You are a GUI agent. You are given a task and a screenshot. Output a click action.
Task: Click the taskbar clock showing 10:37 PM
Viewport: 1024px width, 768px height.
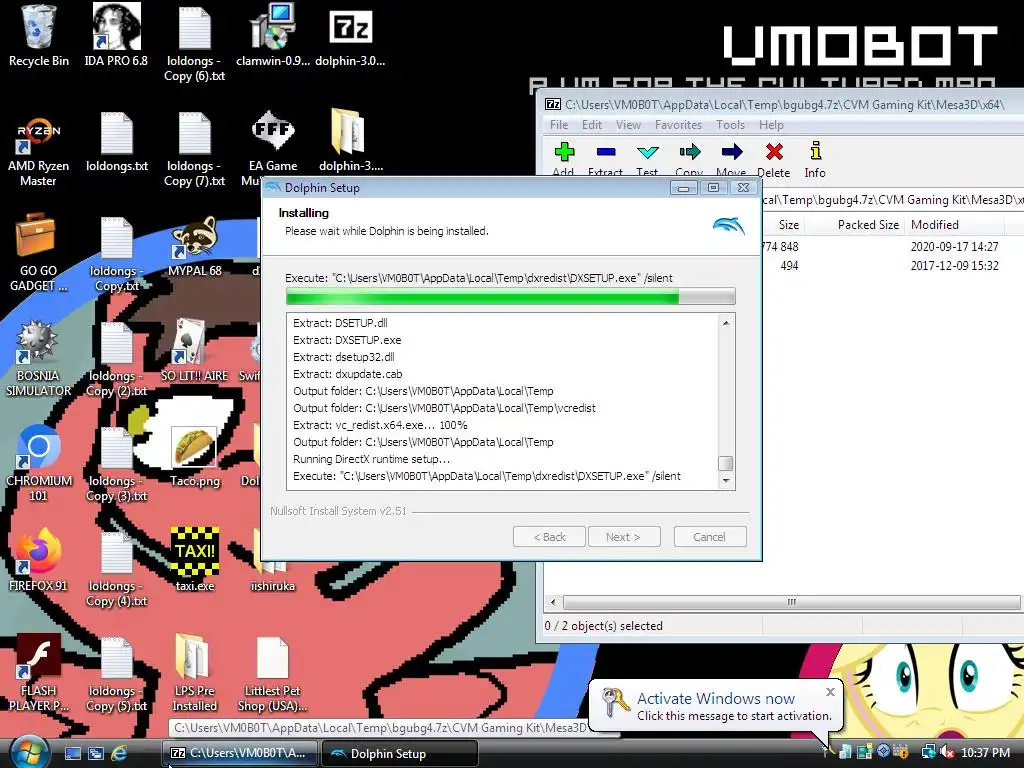pos(985,753)
